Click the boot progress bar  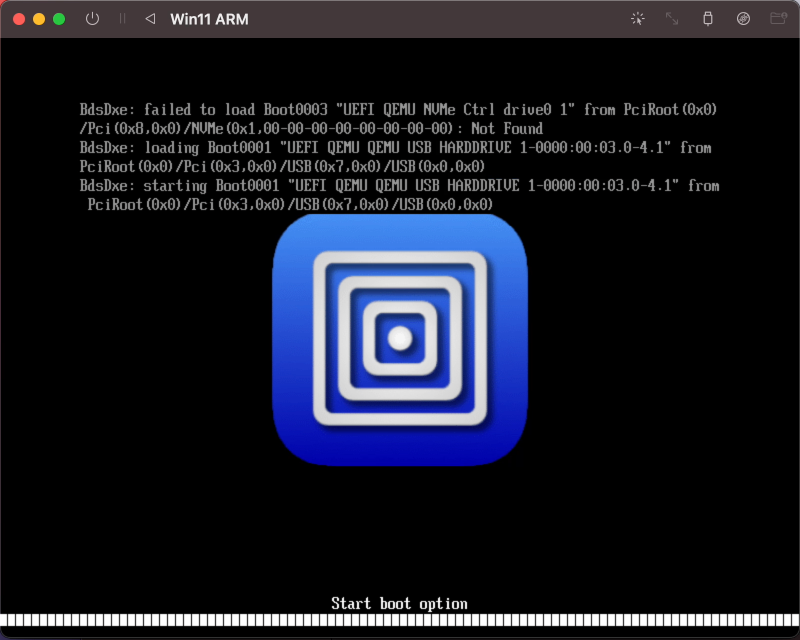[x=400, y=620]
